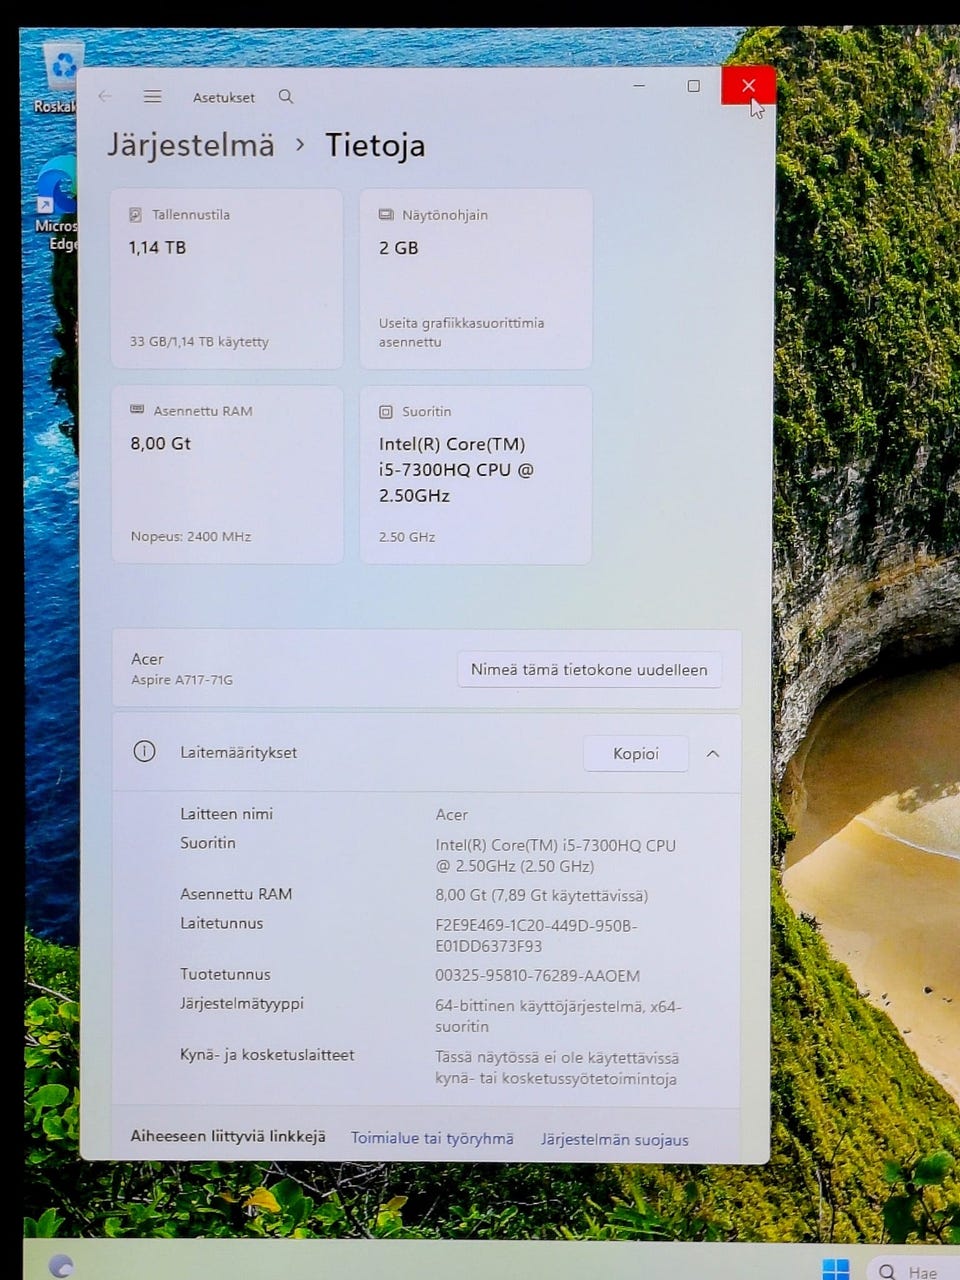Click the Aiheeseen liittyviä linkkejä label
This screenshot has width=960, height=1280.
(x=228, y=1137)
